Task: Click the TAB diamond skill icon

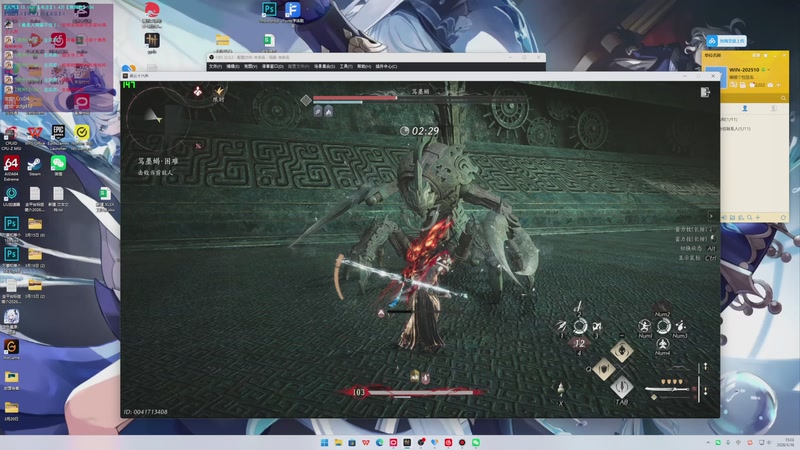Action: tap(622, 387)
